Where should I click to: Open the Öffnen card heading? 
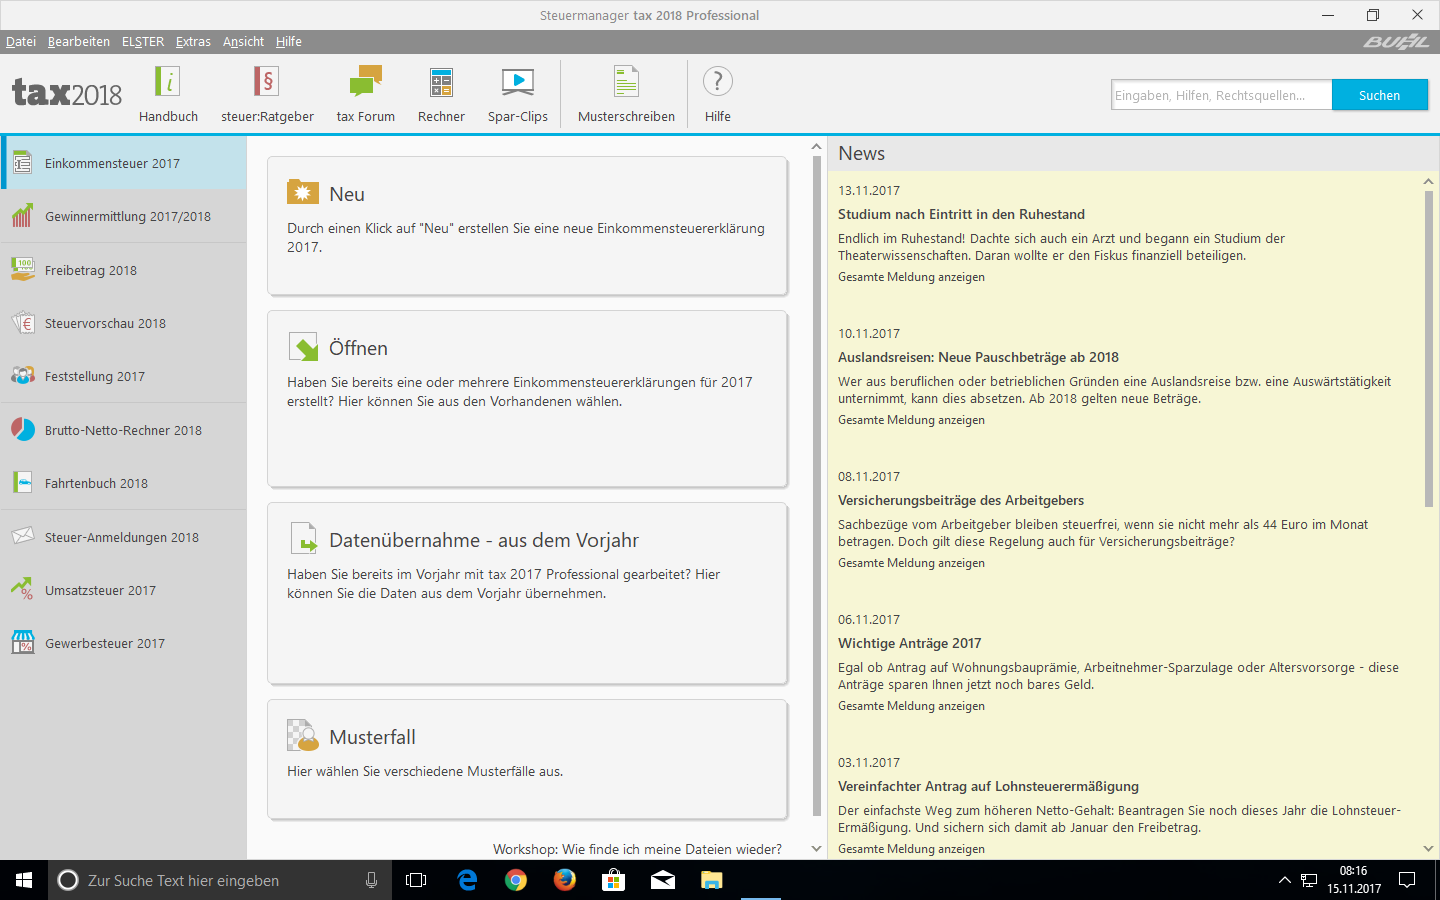click(358, 348)
